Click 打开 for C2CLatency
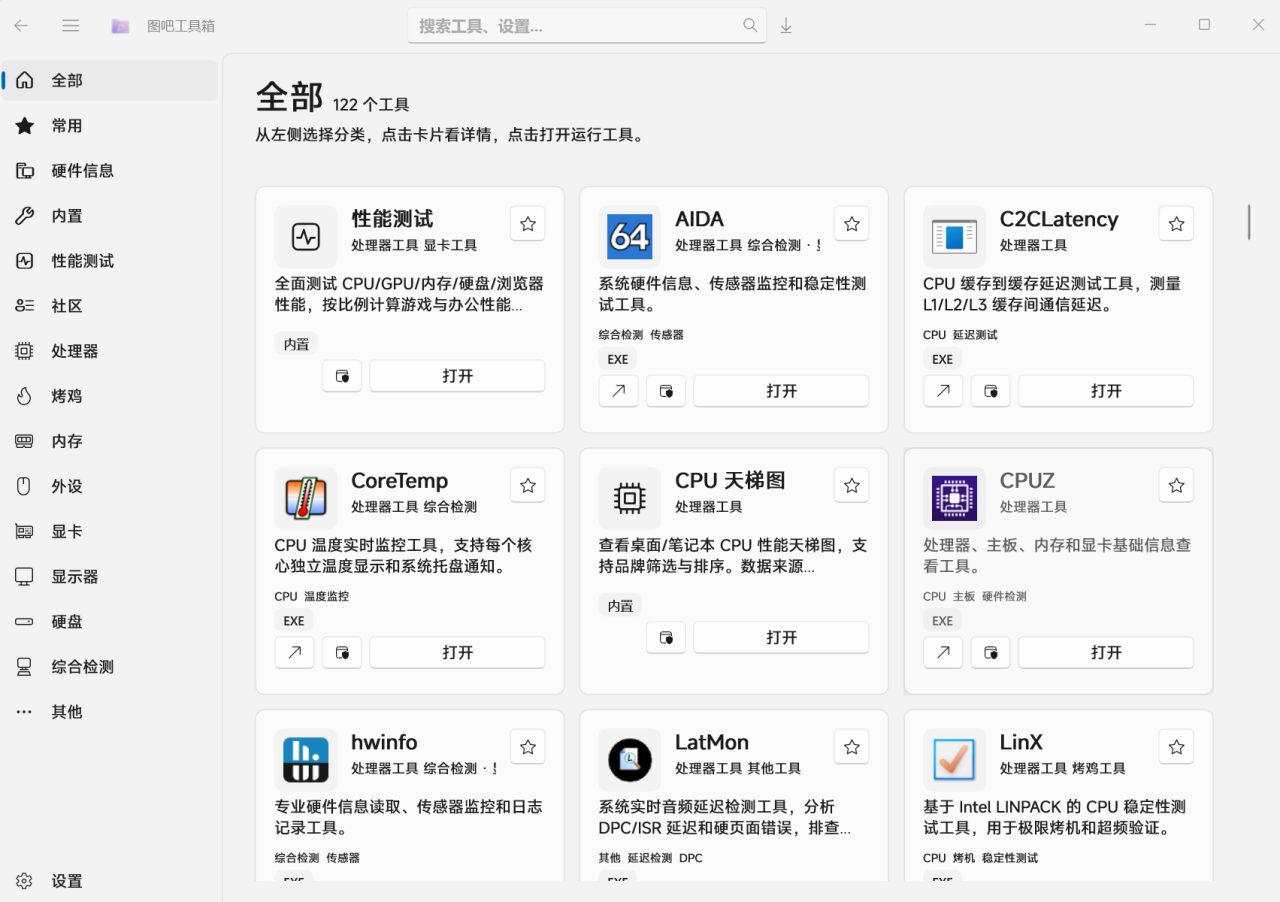Screen dimensions: 1280x902 click(1106, 391)
